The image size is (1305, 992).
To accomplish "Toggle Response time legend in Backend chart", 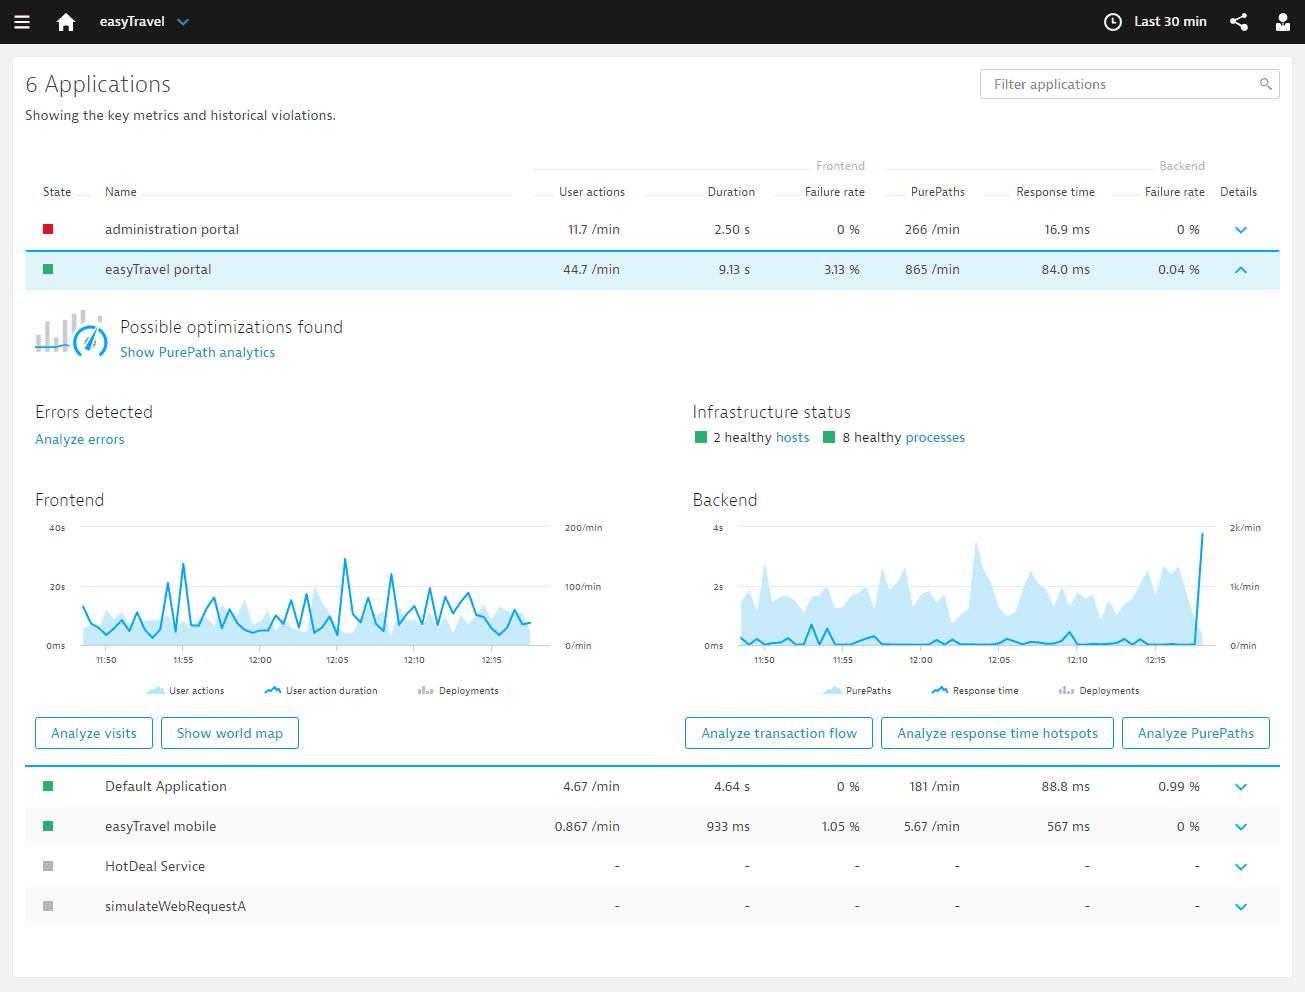I will click(x=975, y=691).
